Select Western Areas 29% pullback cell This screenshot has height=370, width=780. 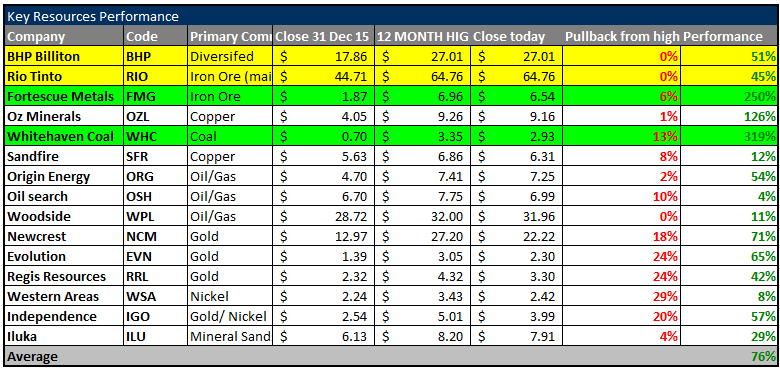[622, 296]
